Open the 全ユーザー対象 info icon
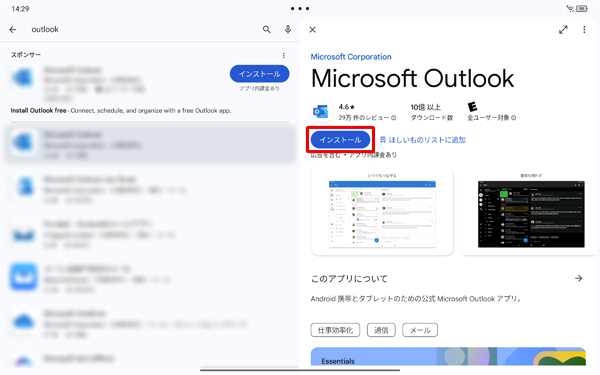 (x=514, y=118)
